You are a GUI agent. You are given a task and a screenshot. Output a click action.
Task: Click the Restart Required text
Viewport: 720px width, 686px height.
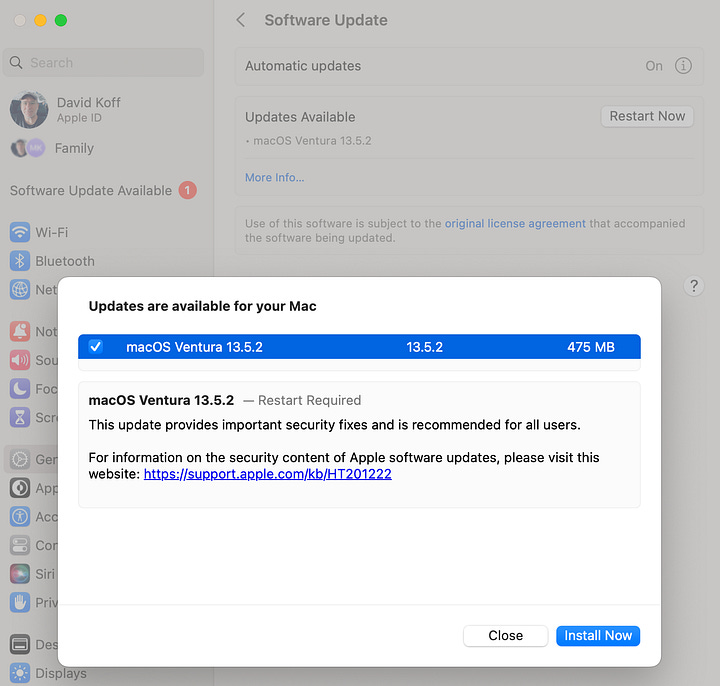point(309,400)
